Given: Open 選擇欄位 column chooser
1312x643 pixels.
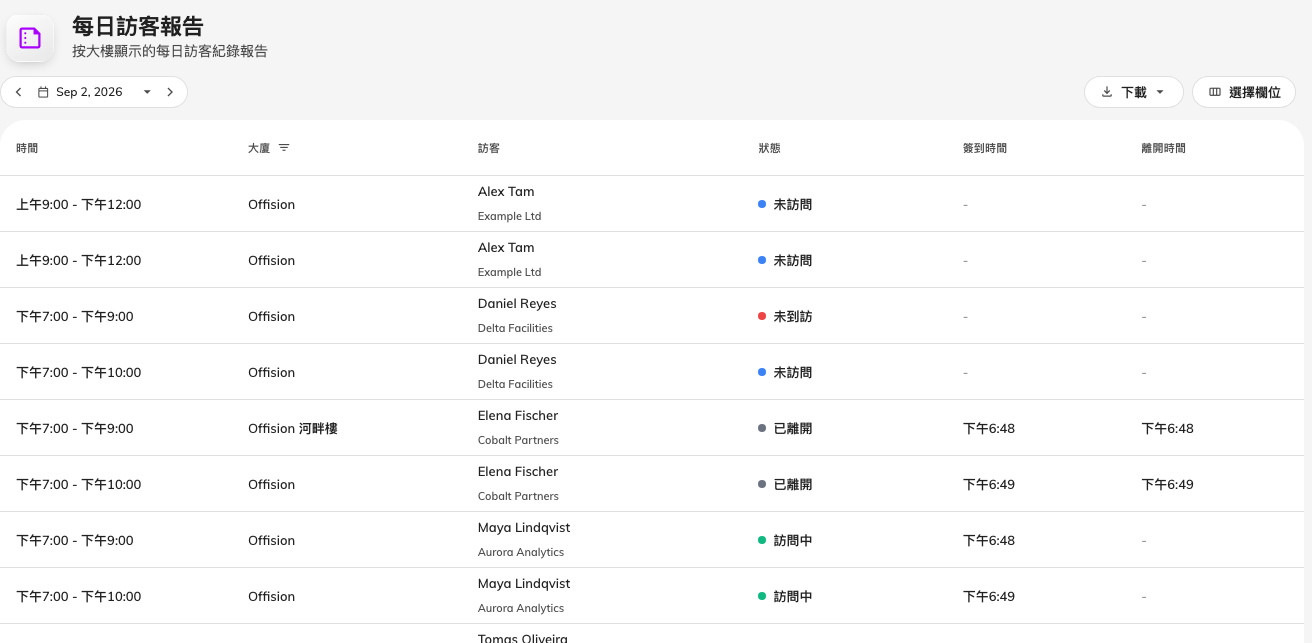Looking at the screenshot, I should click(x=1244, y=92).
